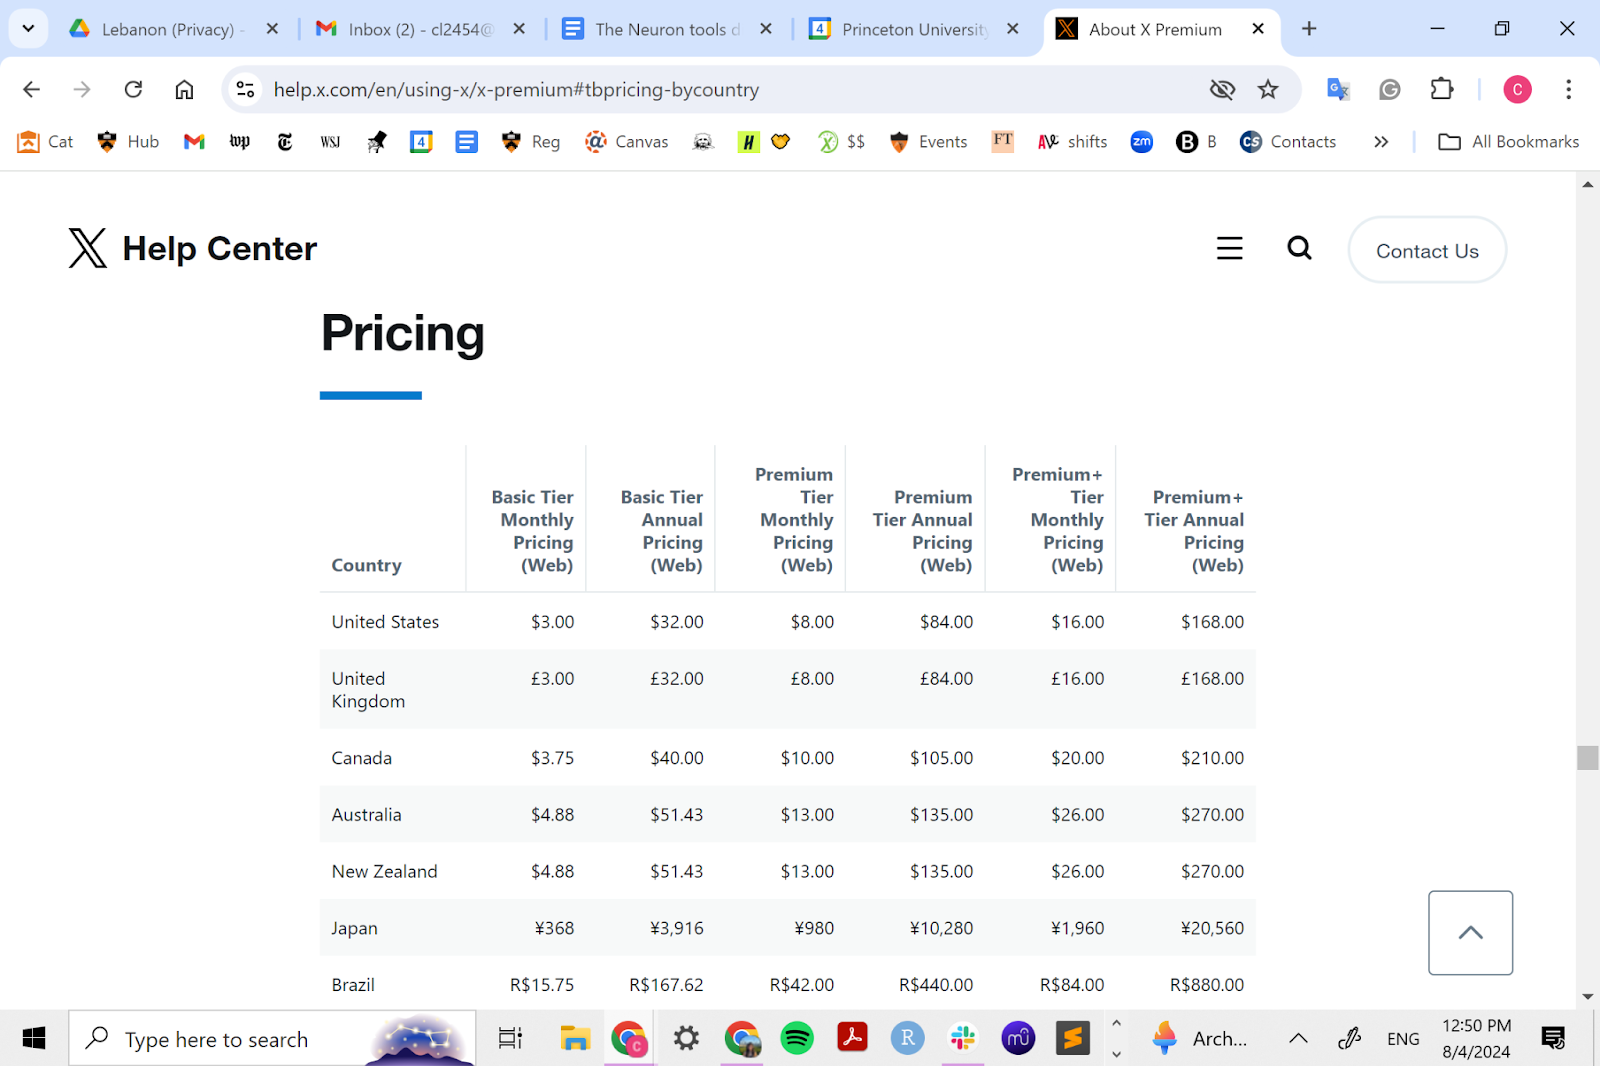Open the New York Times bookmark
This screenshot has width=1600, height=1066.
coord(285,142)
